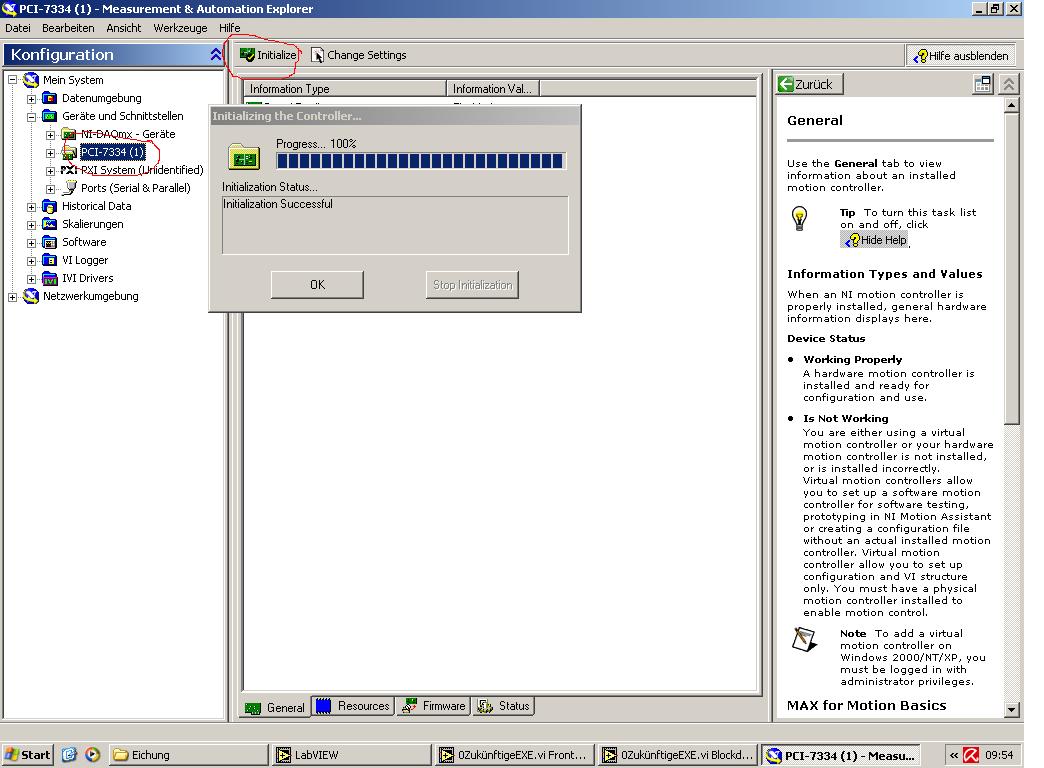The height and width of the screenshot is (768, 1044).
Task: Switch to 0ZukünftigeEXE.vi Blockd taskbar item
Action: point(678,755)
